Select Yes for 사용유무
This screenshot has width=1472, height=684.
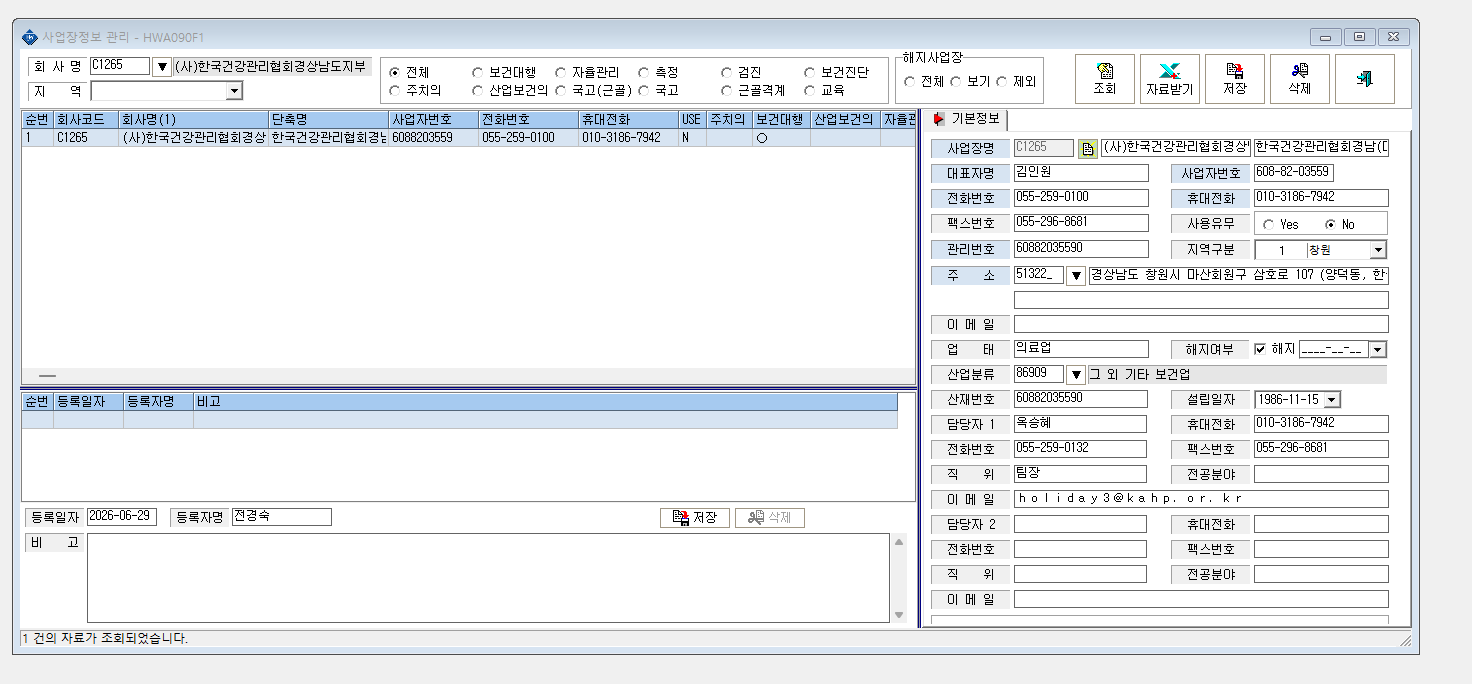click(x=1269, y=225)
